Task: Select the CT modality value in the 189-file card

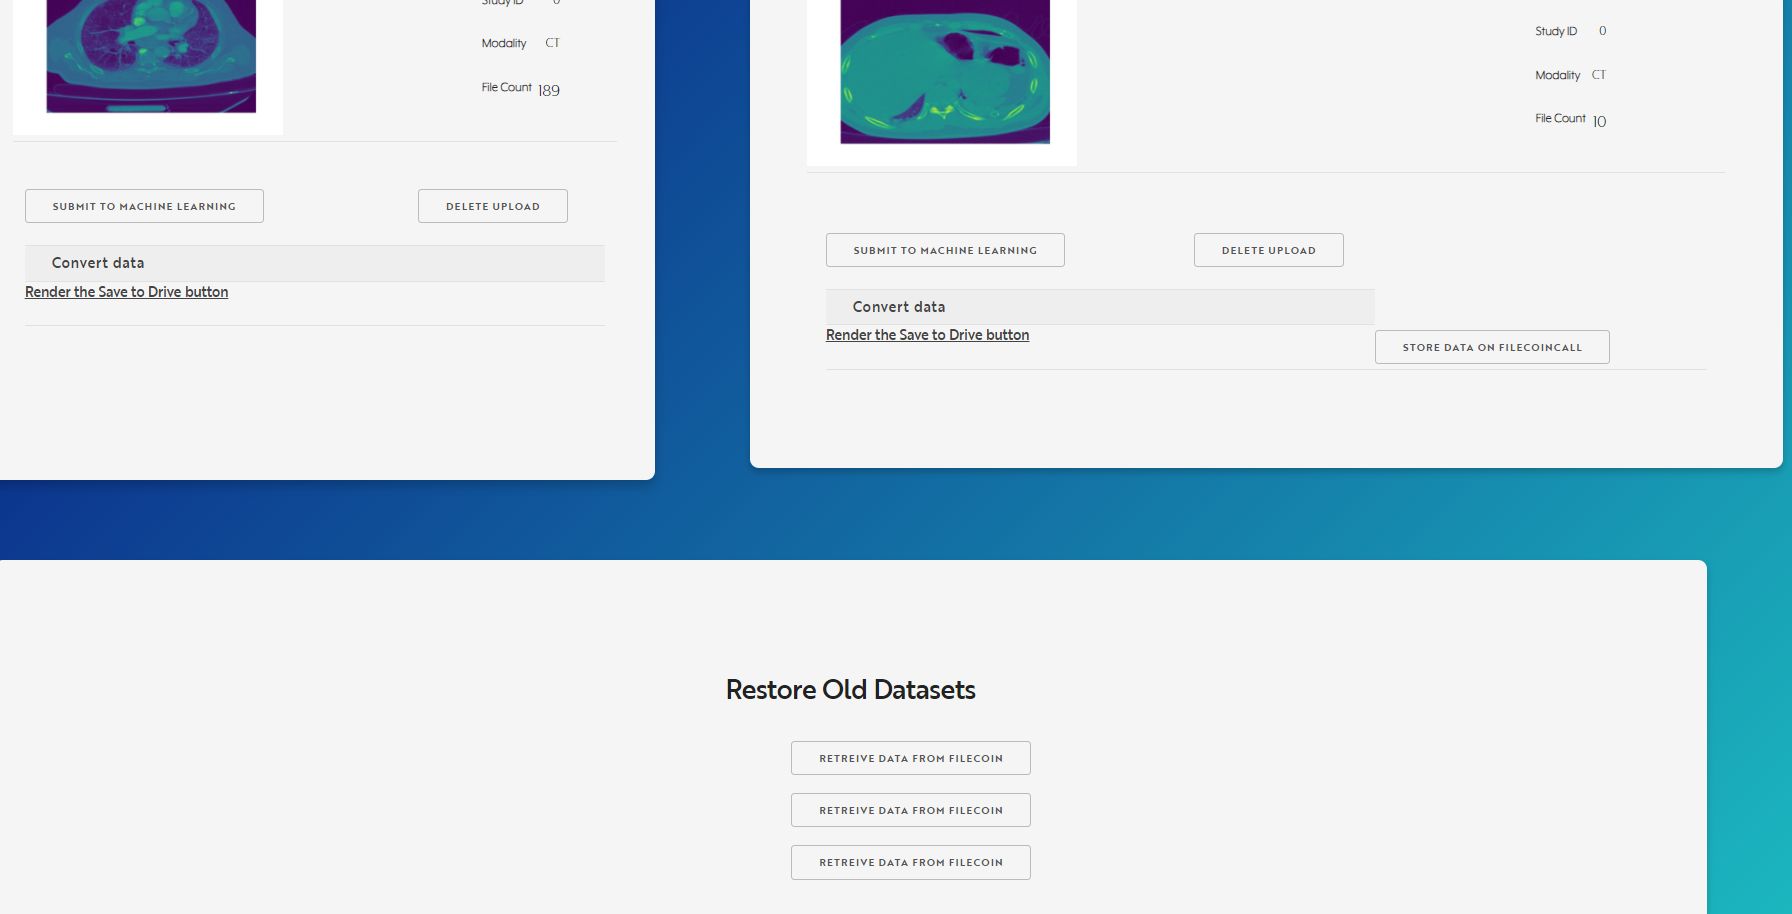Action: click(x=553, y=43)
